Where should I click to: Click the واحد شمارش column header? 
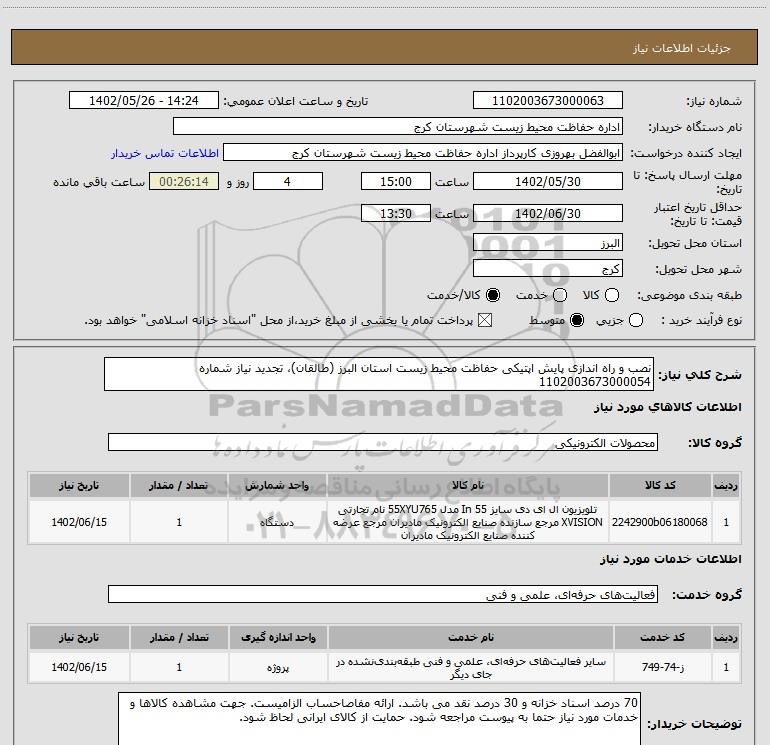pyautogui.click(x=277, y=485)
